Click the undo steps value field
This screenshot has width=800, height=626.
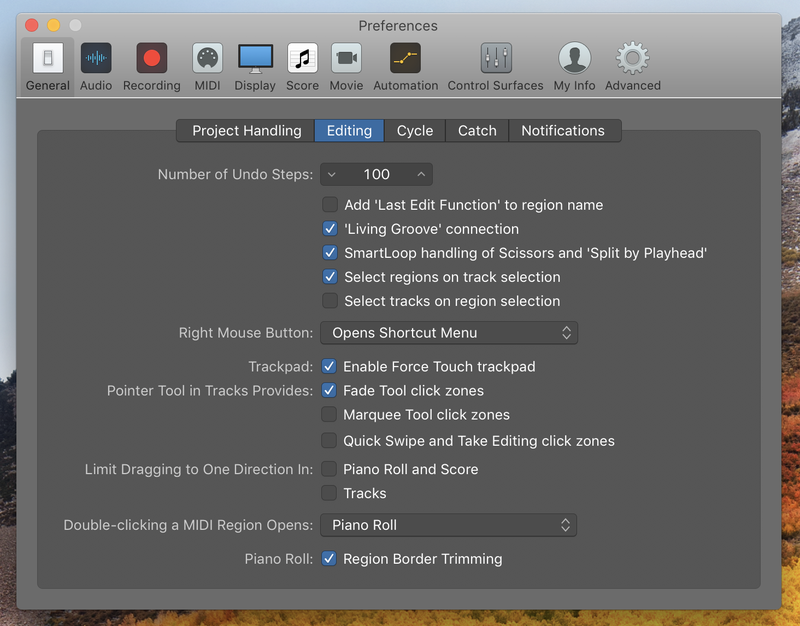tap(377, 174)
